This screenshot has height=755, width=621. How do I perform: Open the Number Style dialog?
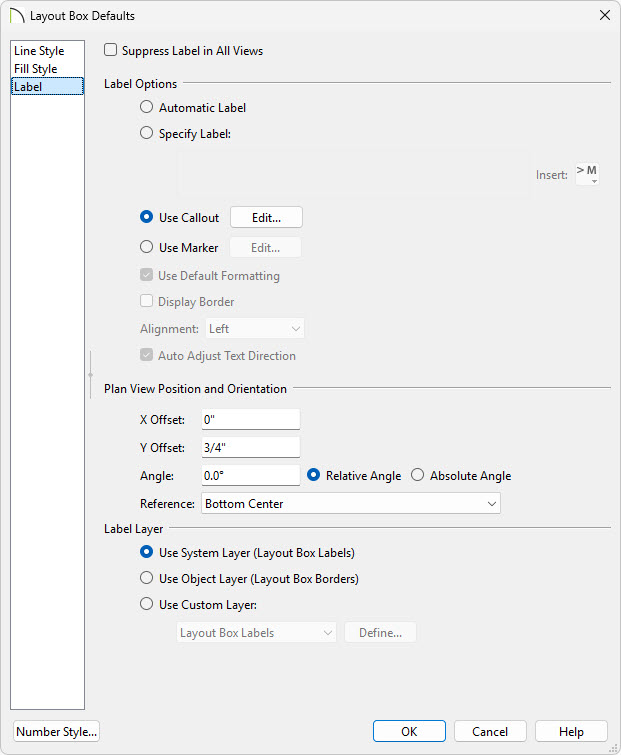pos(56,731)
